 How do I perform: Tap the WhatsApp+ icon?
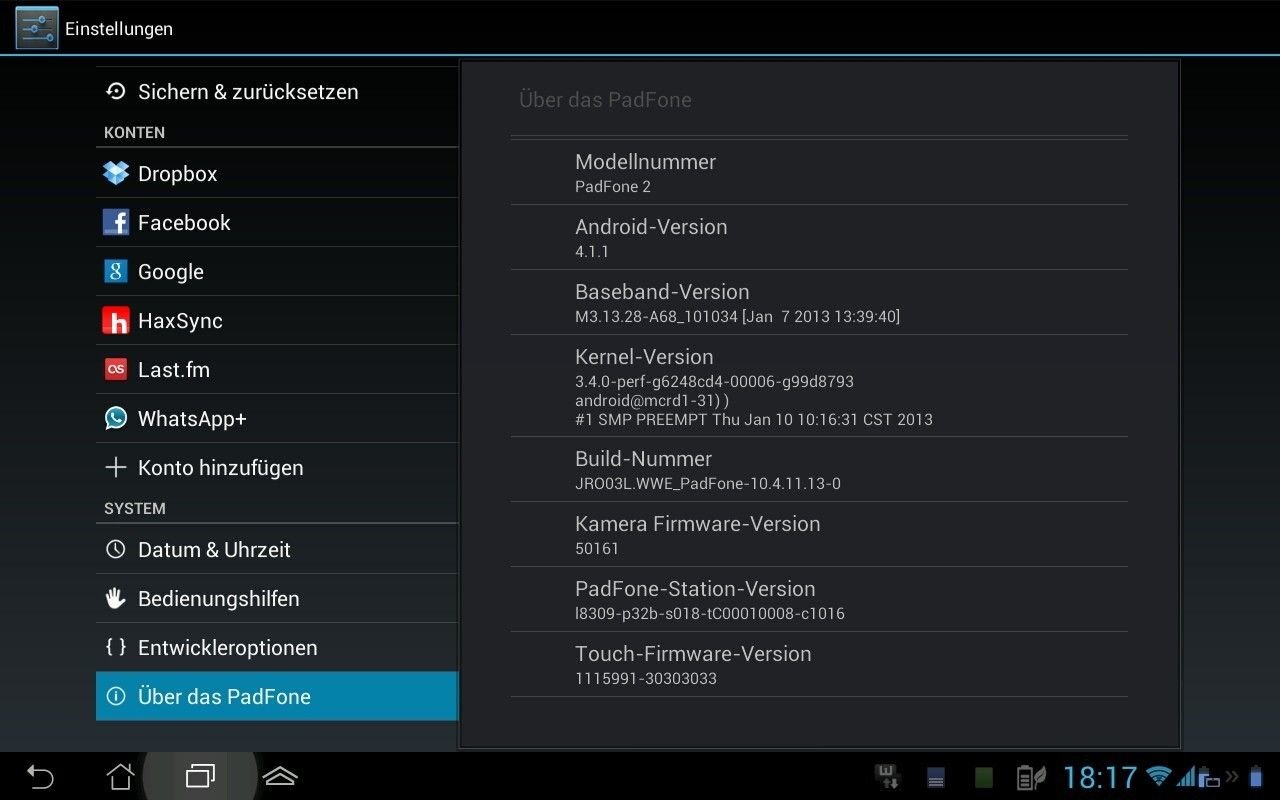[x=116, y=418]
